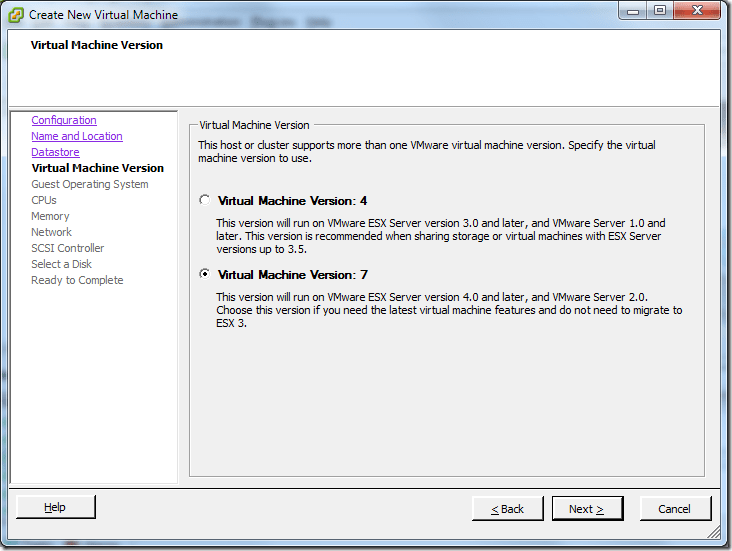Click the ESX Server 3.0 description paragraph
This screenshot has height=551, width=732.
[441, 236]
